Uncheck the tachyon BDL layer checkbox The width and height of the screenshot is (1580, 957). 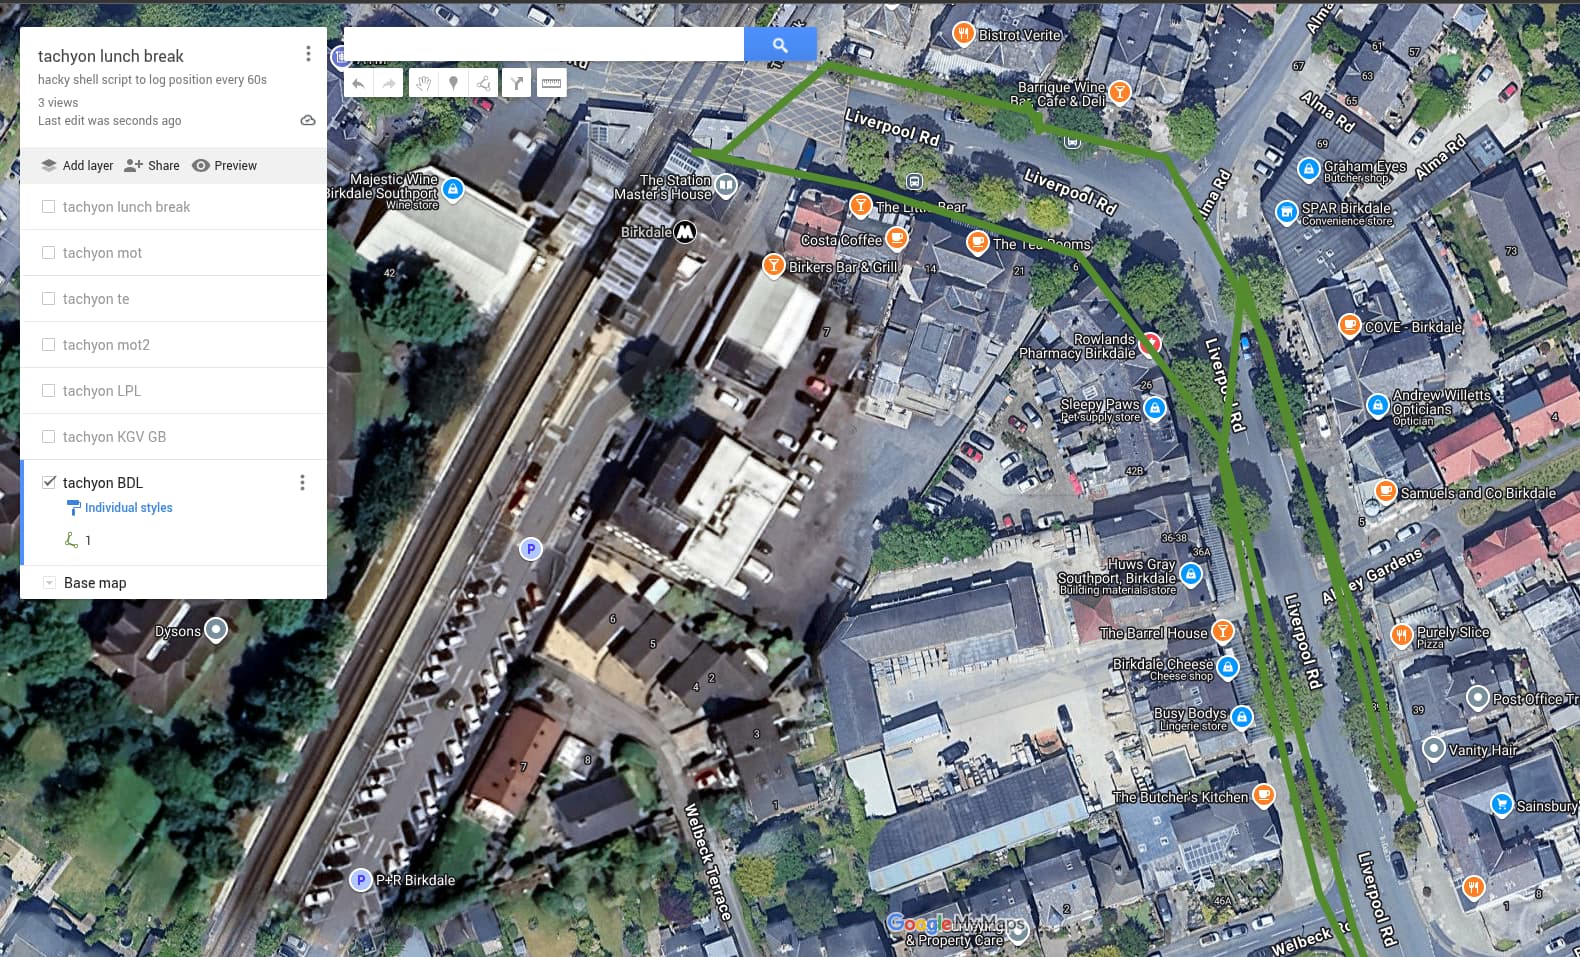click(48, 482)
